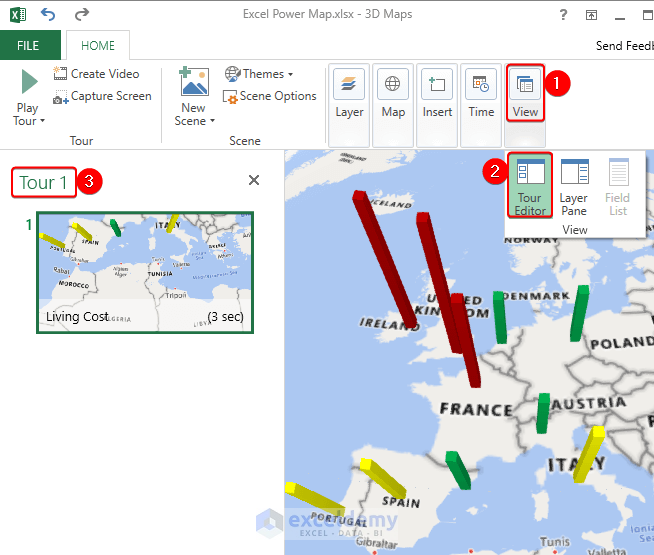Open the Play Tour dropdown arrow
The width and height of the screenshot is (654, 555).
[x=42, y=121]
